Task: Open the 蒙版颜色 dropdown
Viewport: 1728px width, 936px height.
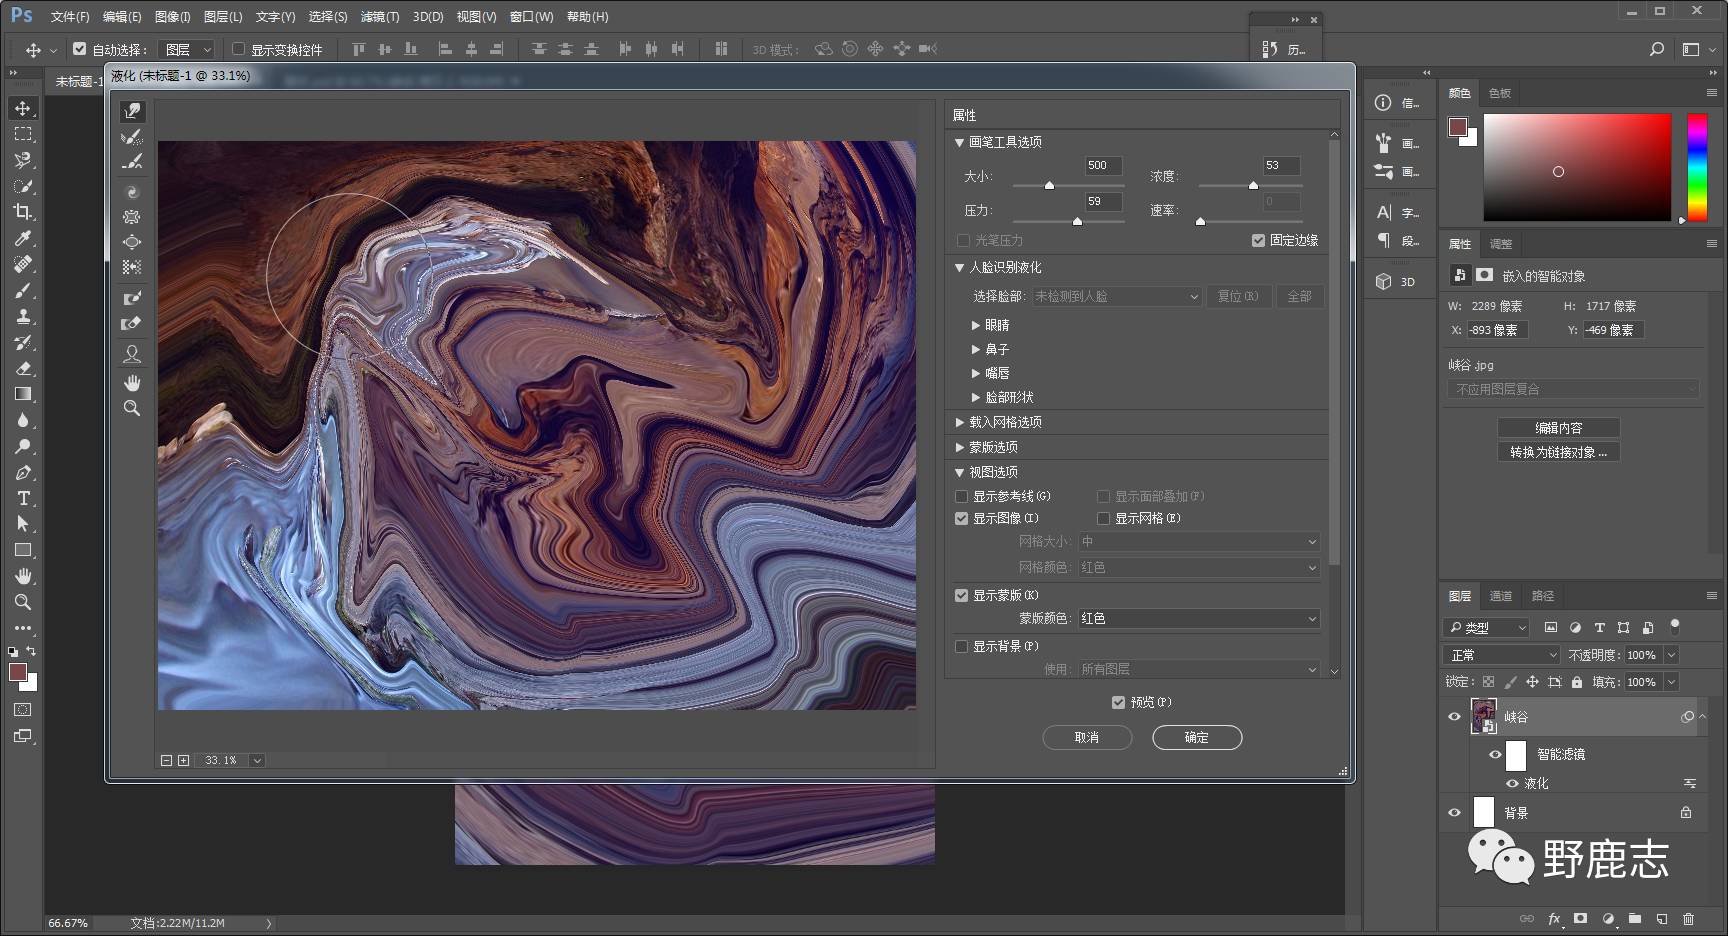Action: [1198, 619]
